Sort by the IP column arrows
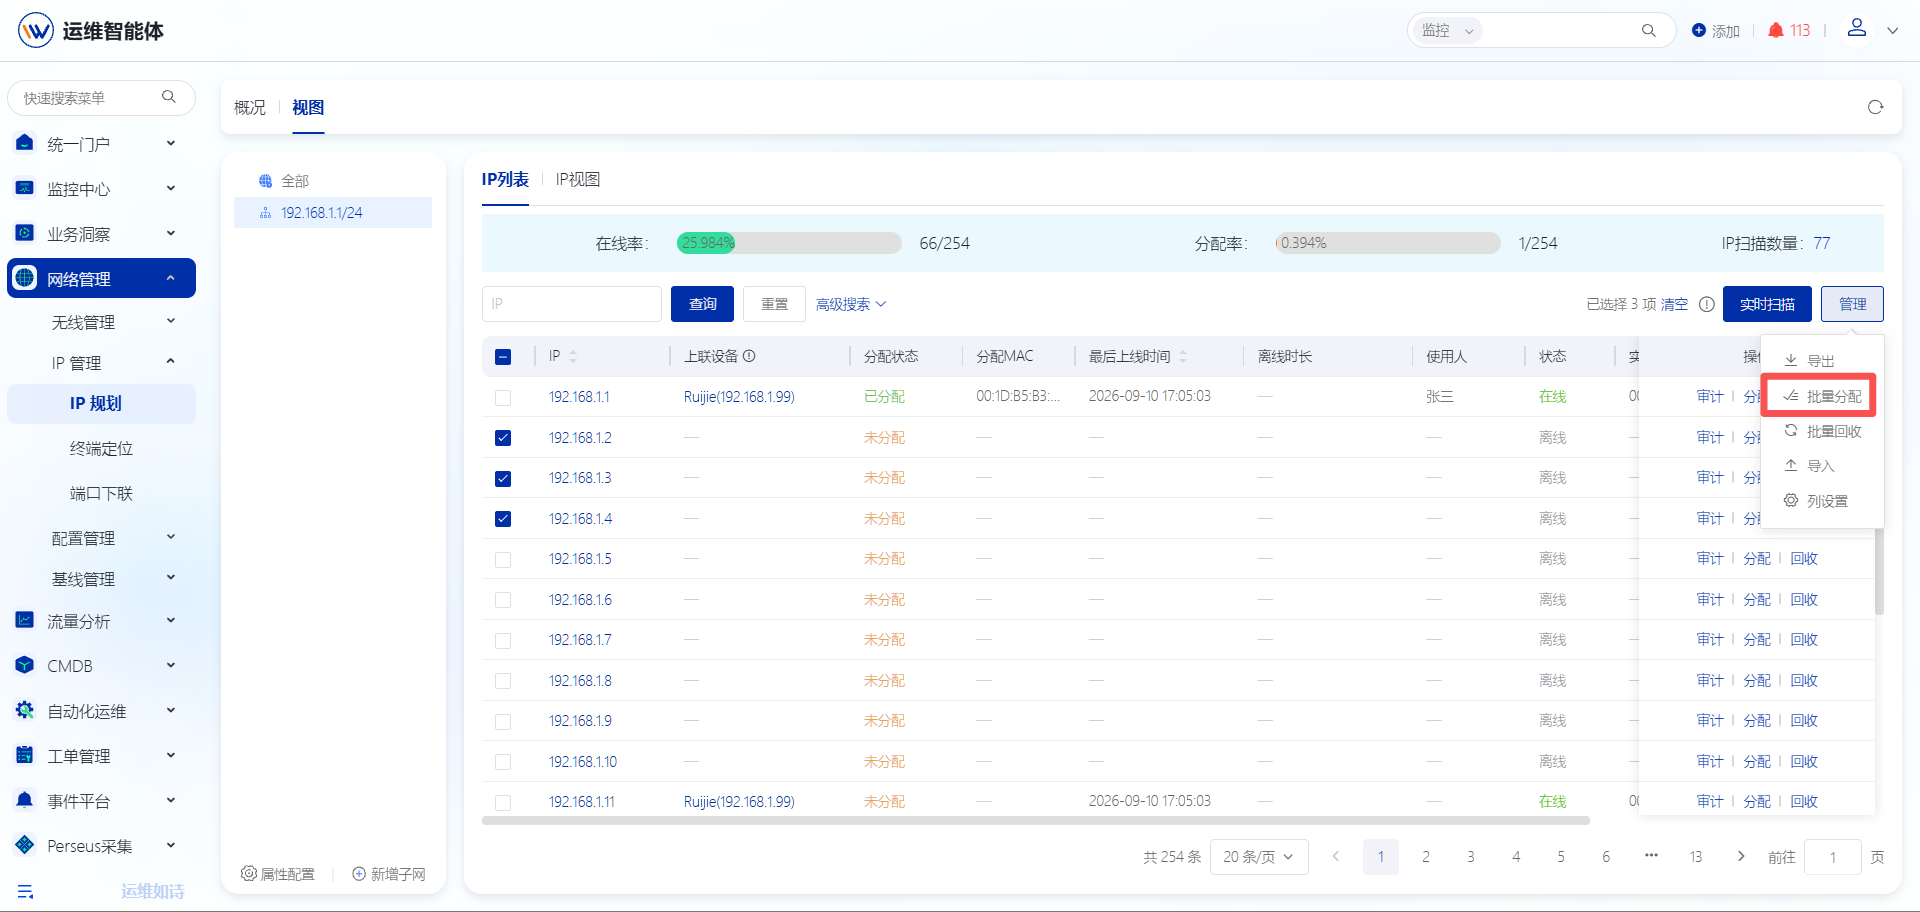 coord(573,356)
